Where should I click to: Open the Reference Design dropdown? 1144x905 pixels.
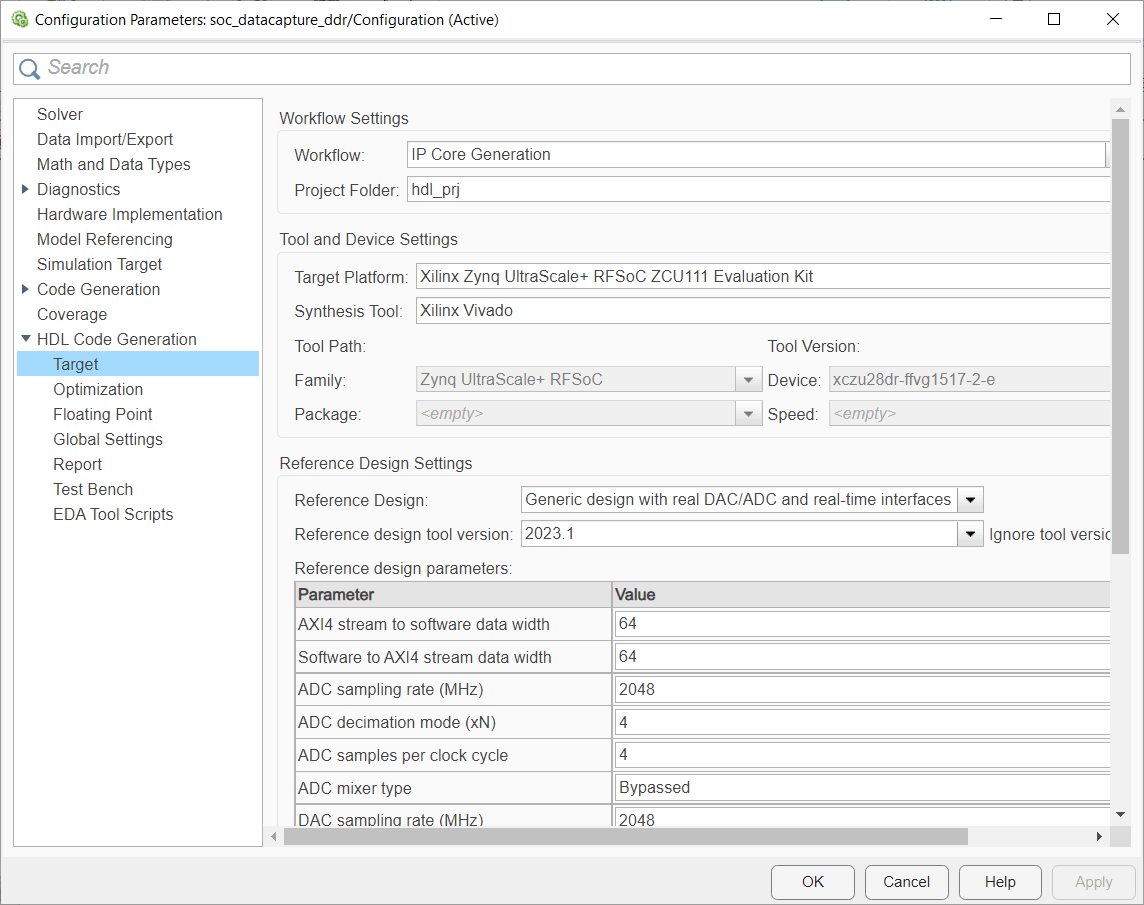click(970, 500)
